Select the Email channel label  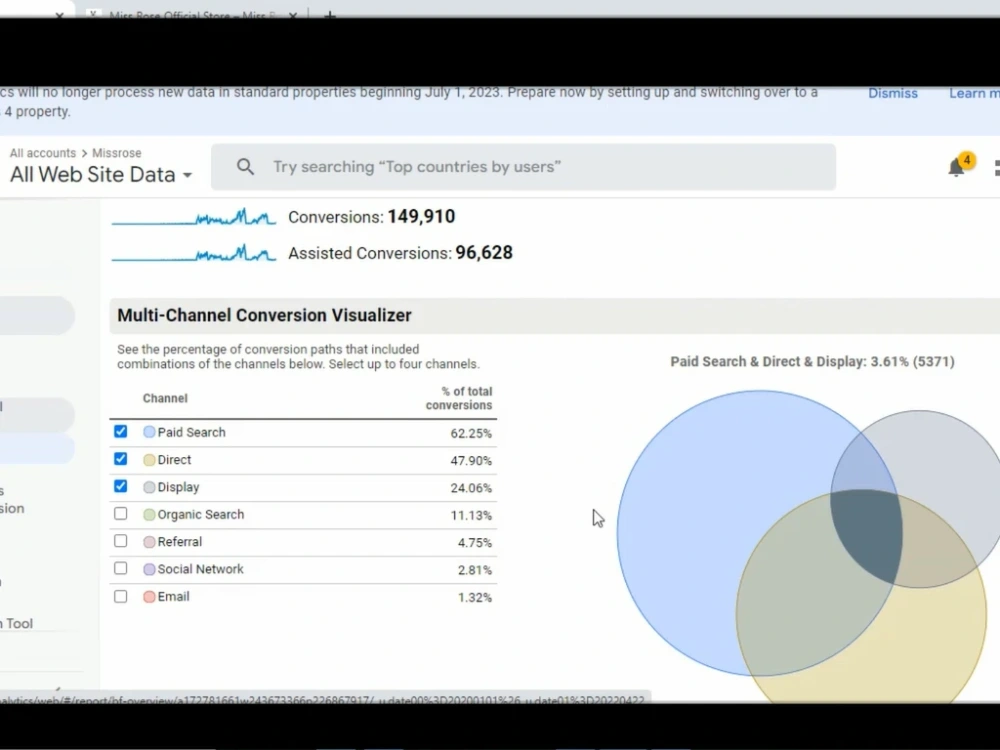pyautogui.click(x=173, y=597)
